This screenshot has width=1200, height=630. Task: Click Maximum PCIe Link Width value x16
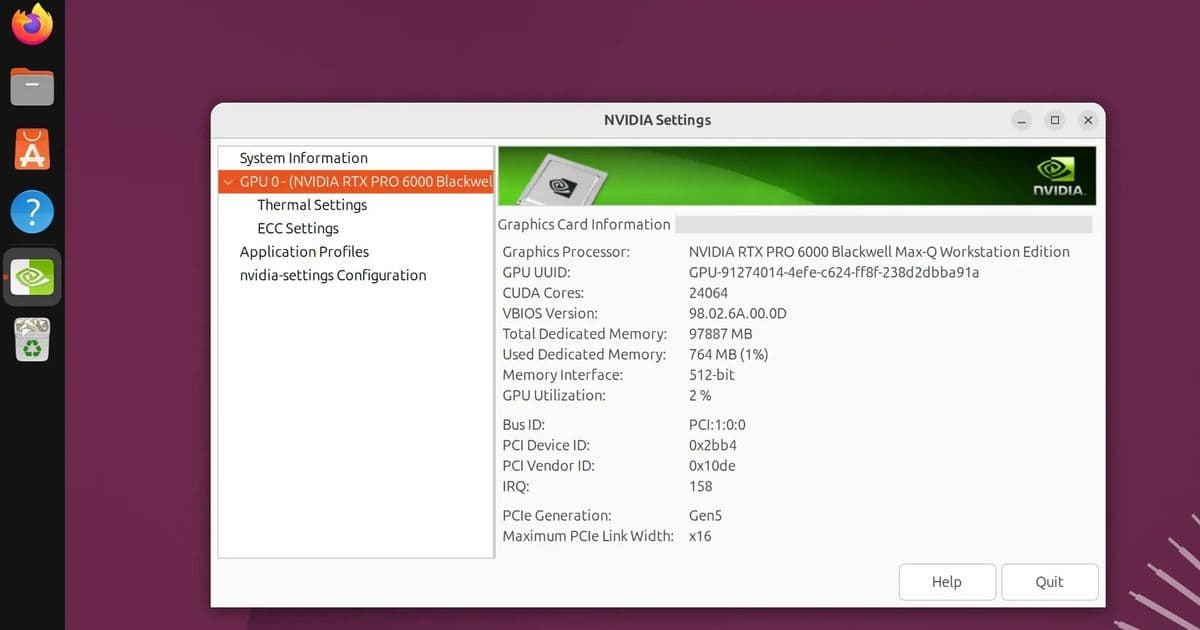pos(700,536)
